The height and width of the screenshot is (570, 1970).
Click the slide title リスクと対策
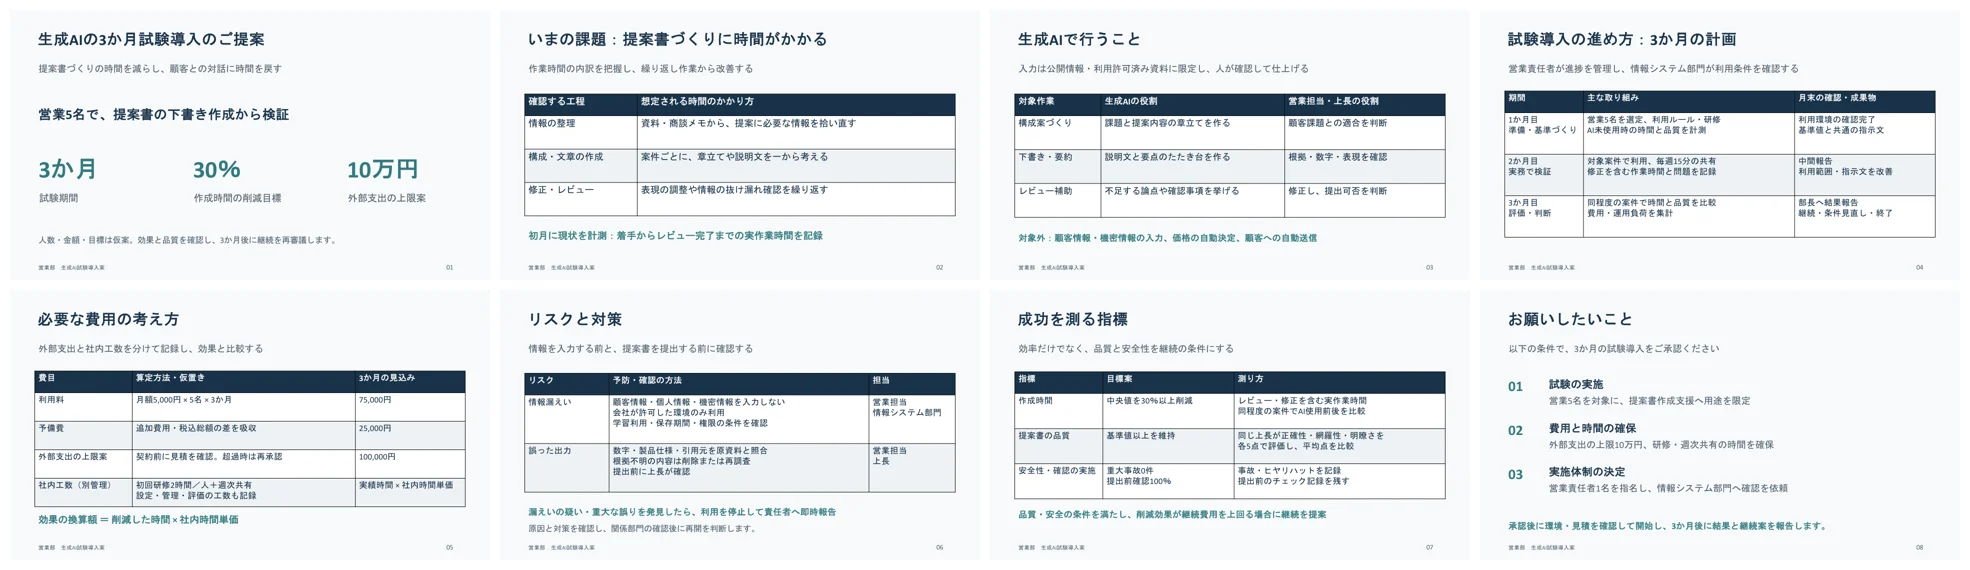[x=575, y=320]
